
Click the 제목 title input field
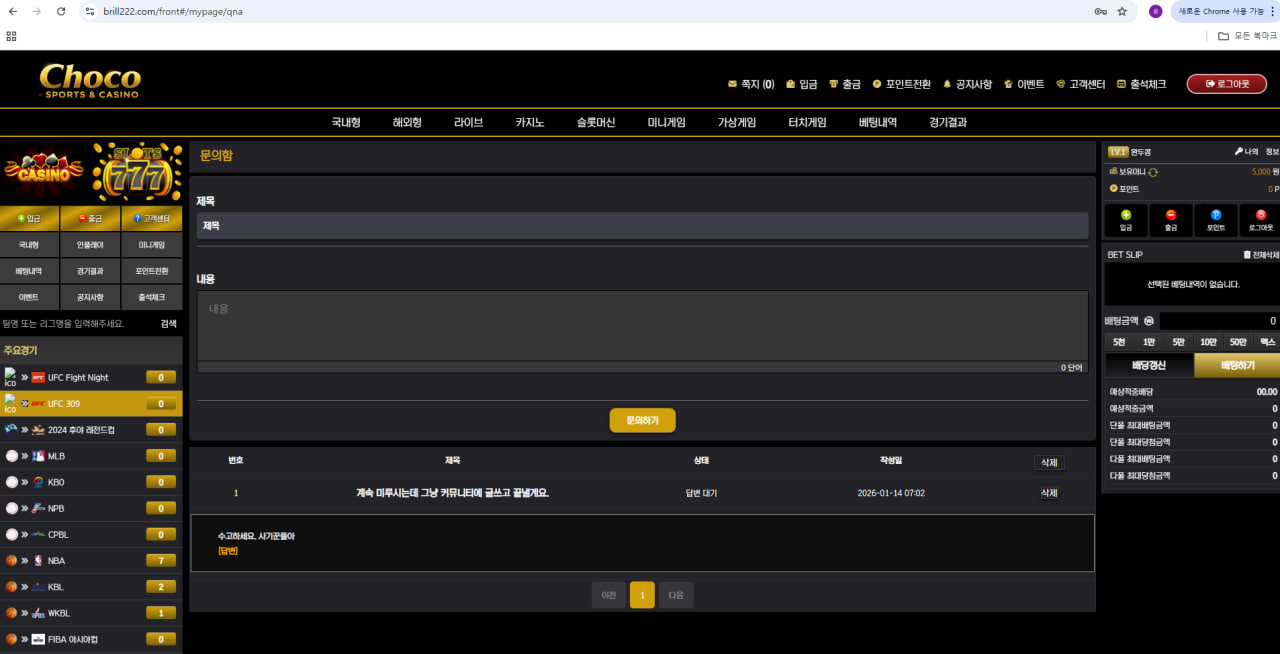[642, 226]
